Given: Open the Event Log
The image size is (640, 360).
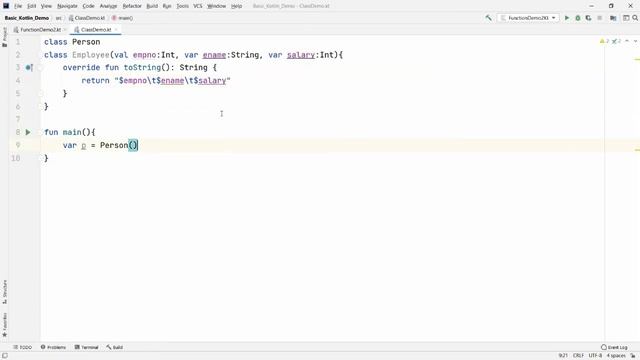Looking at the screenshot, I should (x=614, y=347).
